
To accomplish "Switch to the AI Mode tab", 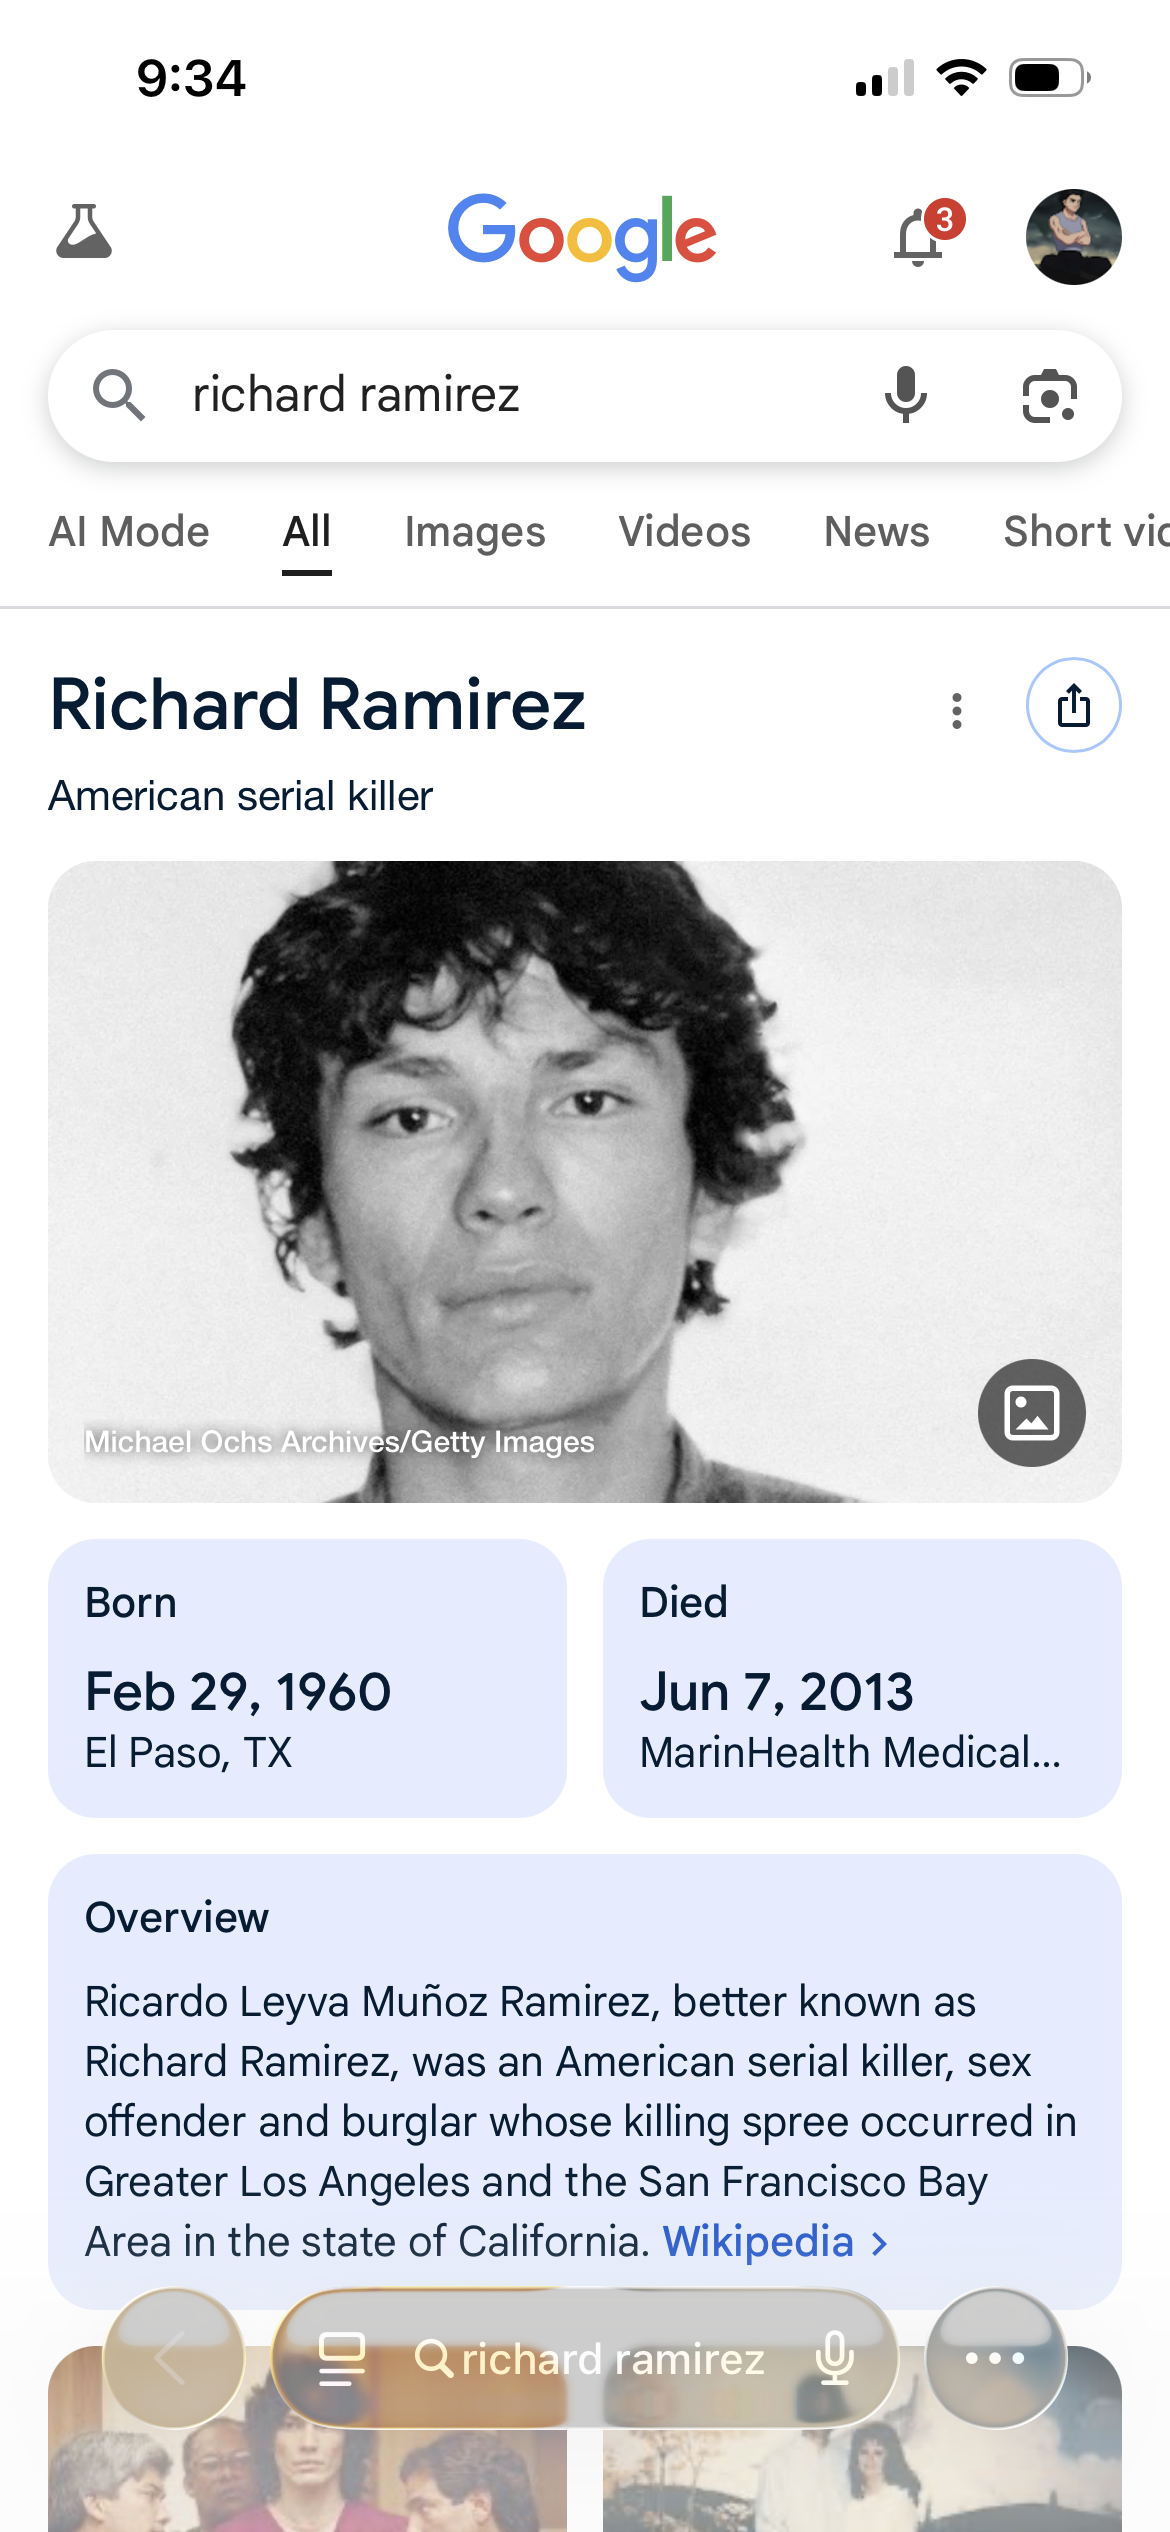I will (129, 532).
